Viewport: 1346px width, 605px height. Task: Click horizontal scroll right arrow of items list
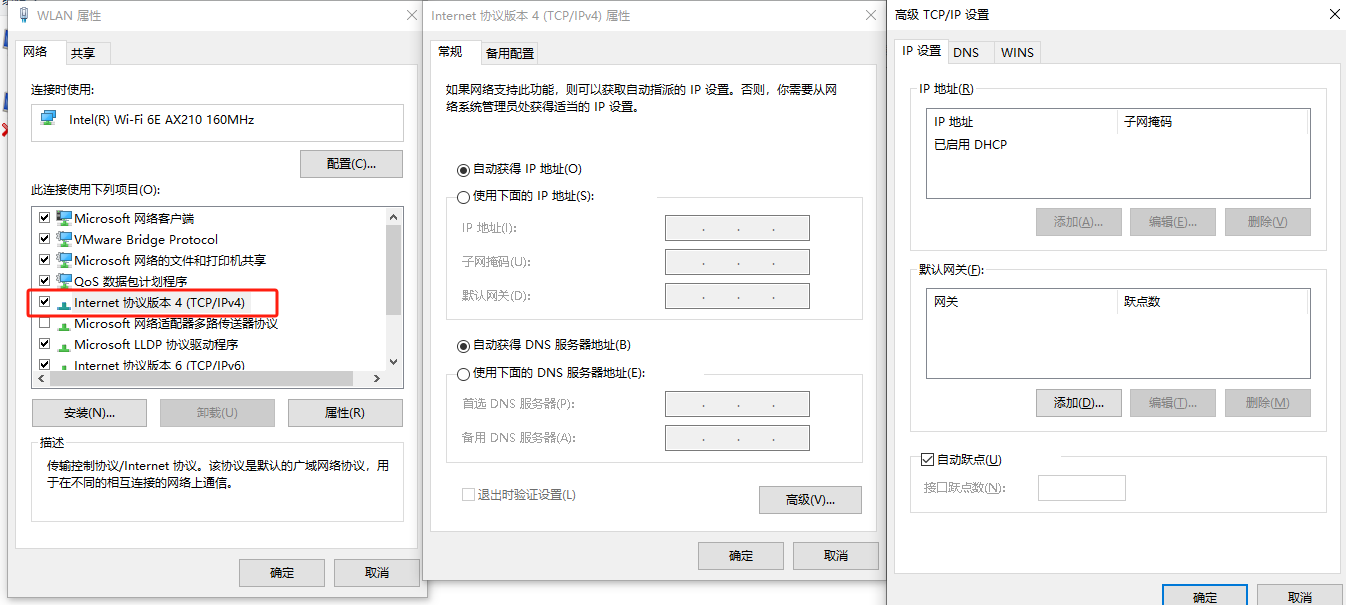point(376,379)
